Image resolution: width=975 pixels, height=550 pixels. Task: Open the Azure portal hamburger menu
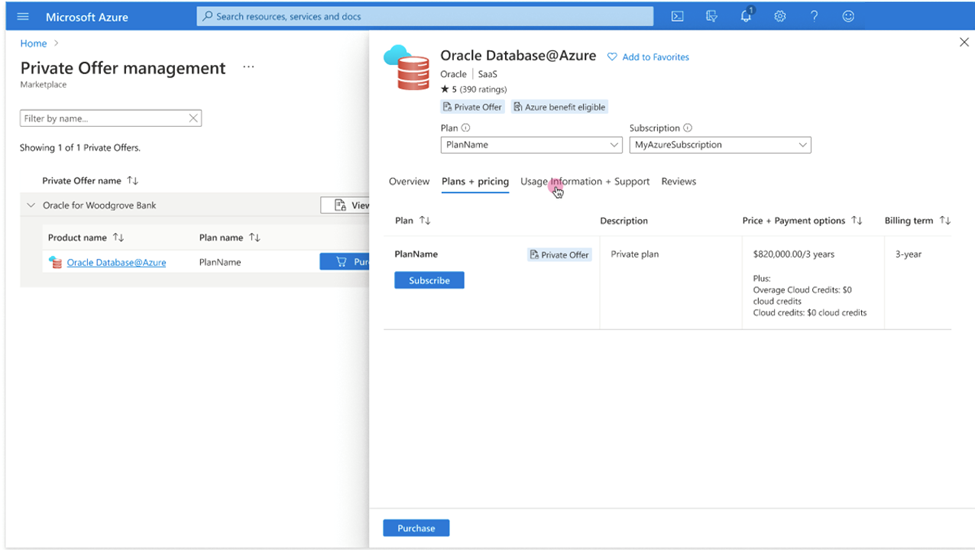click(x=23, y=17)
